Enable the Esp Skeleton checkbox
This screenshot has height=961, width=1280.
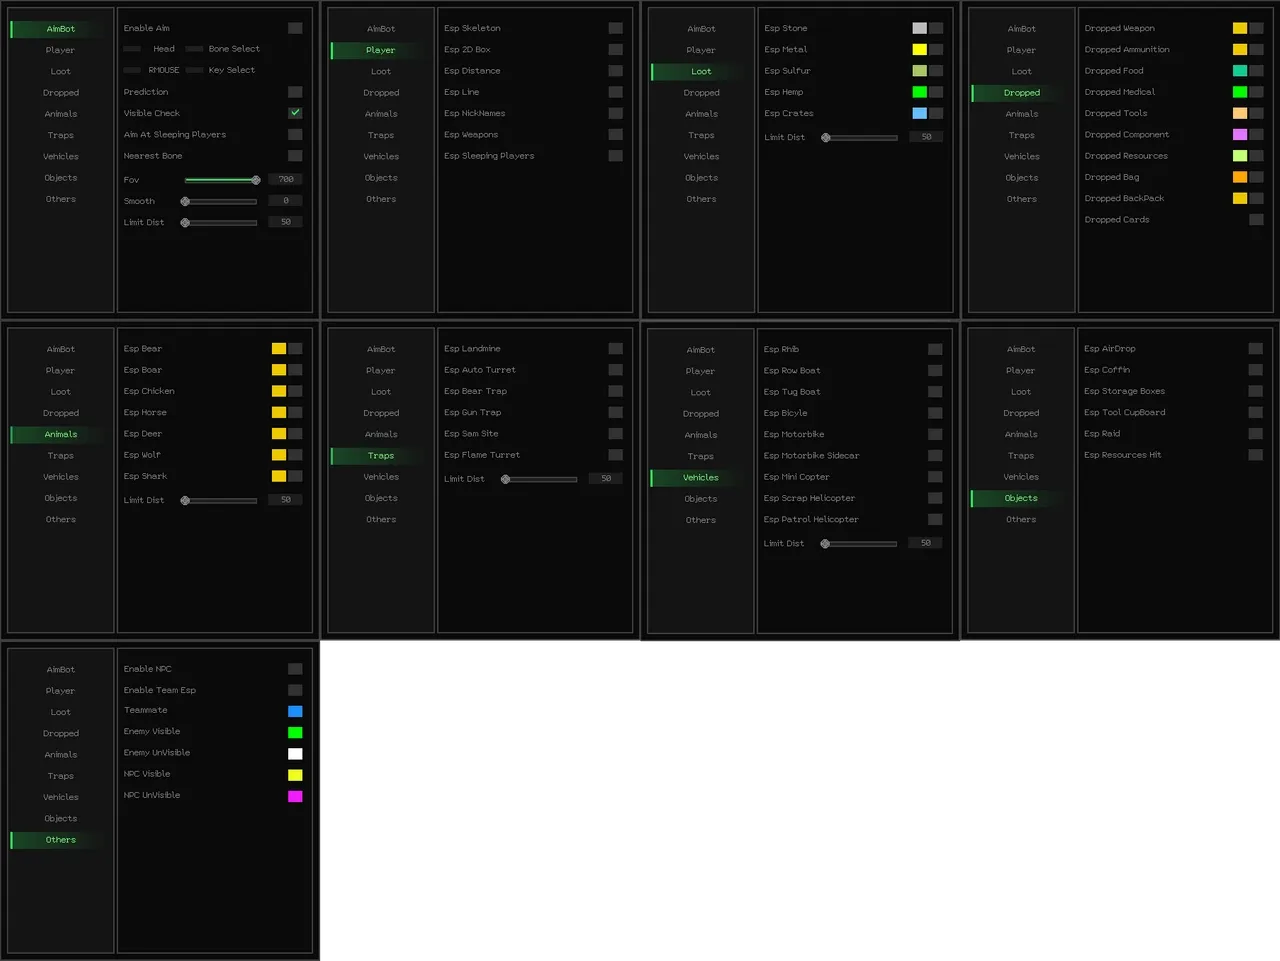click(615, 28)
